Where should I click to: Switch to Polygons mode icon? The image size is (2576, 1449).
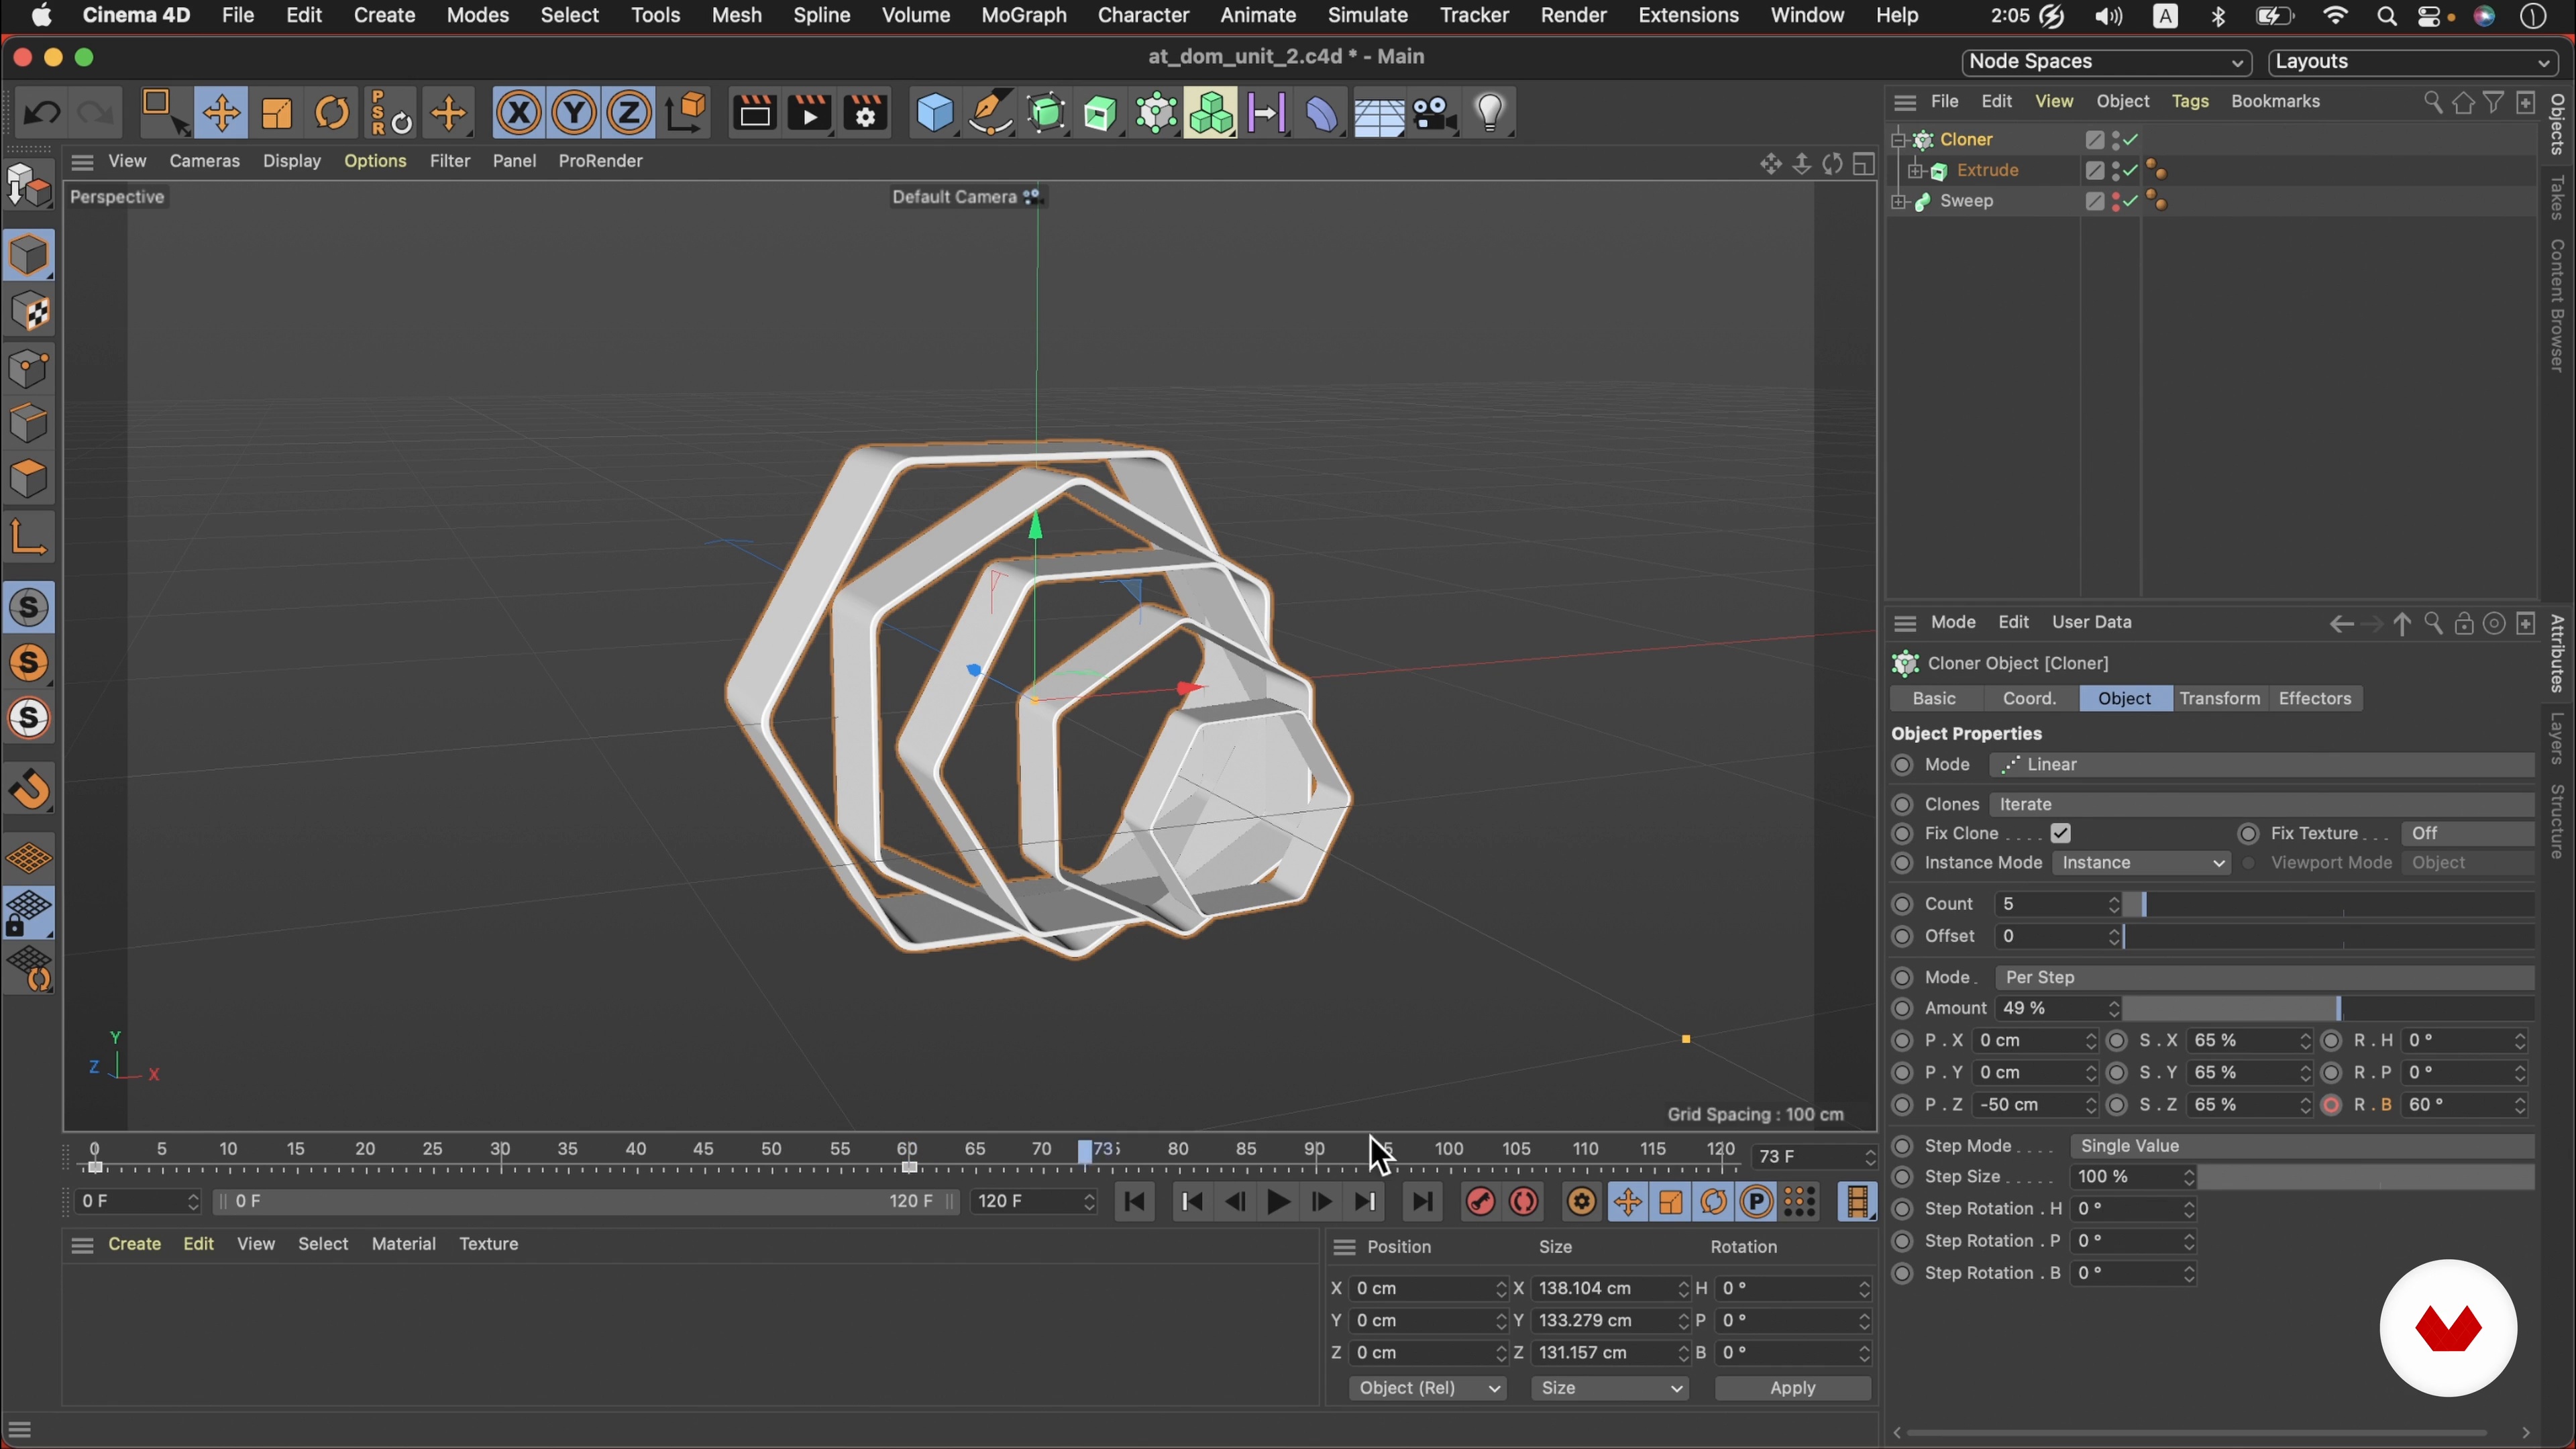coord(29,479)
